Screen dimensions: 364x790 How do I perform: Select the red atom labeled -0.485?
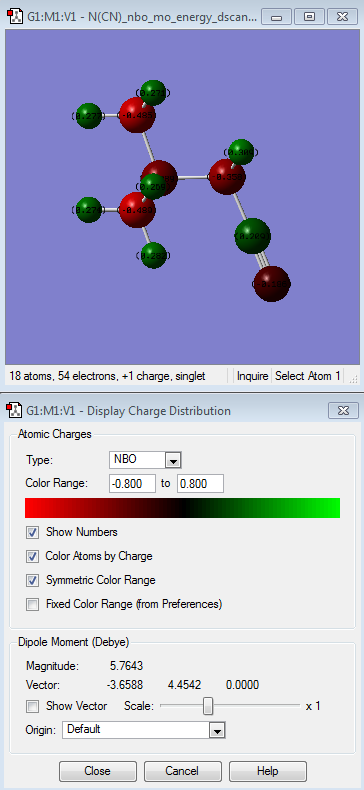(x=136, y=116)
